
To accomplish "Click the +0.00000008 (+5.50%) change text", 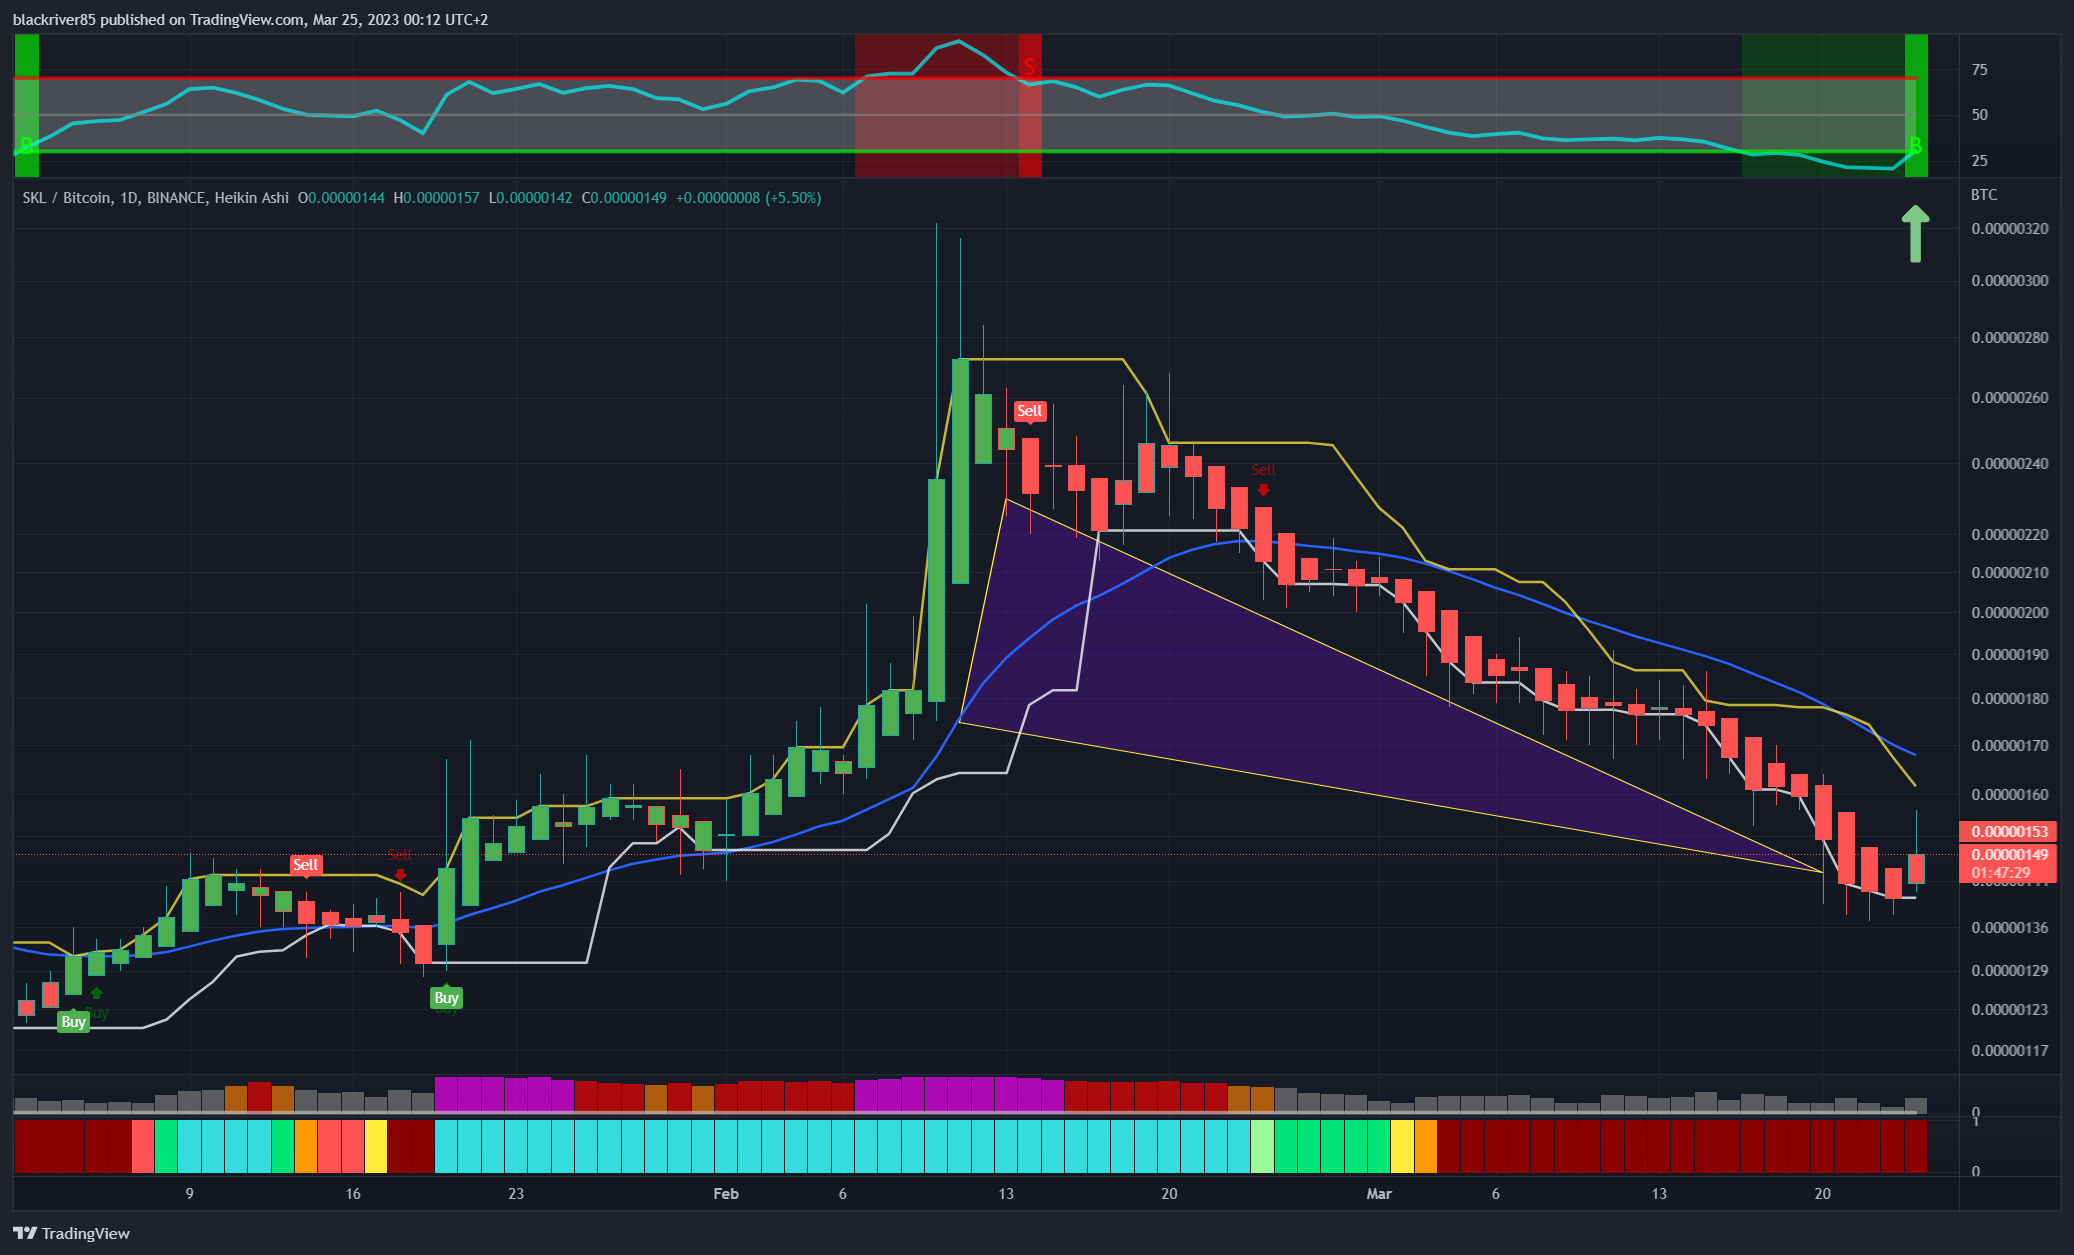I will pos(749,198).
